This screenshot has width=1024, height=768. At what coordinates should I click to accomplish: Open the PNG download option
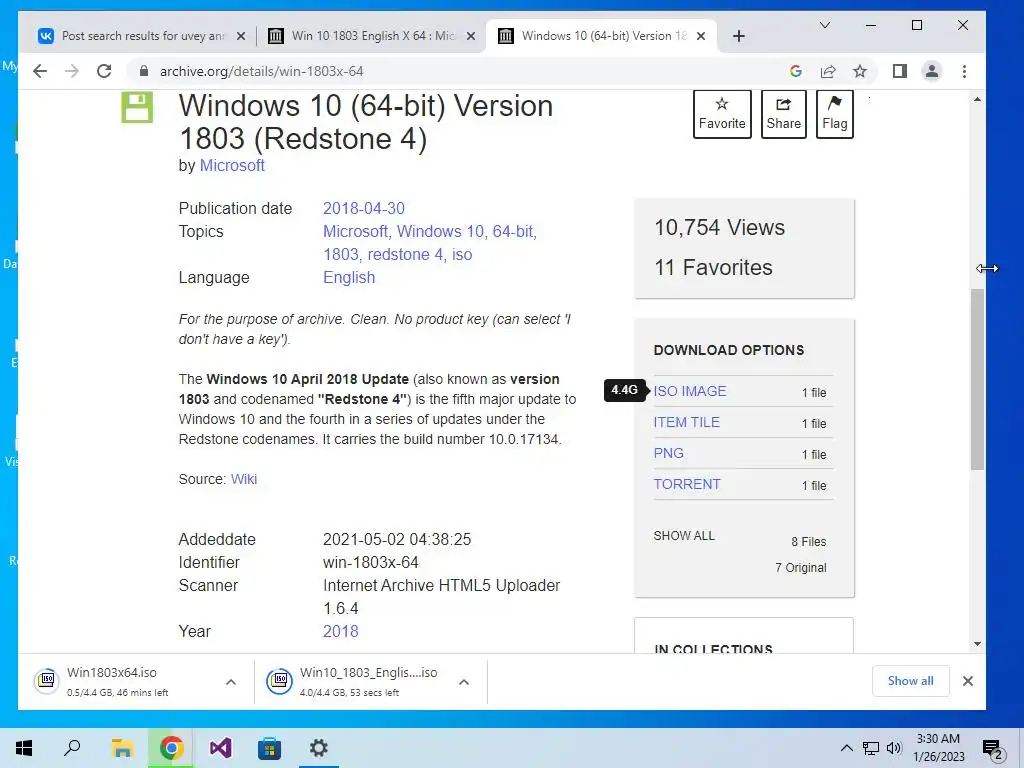click(x=669, y=453)
